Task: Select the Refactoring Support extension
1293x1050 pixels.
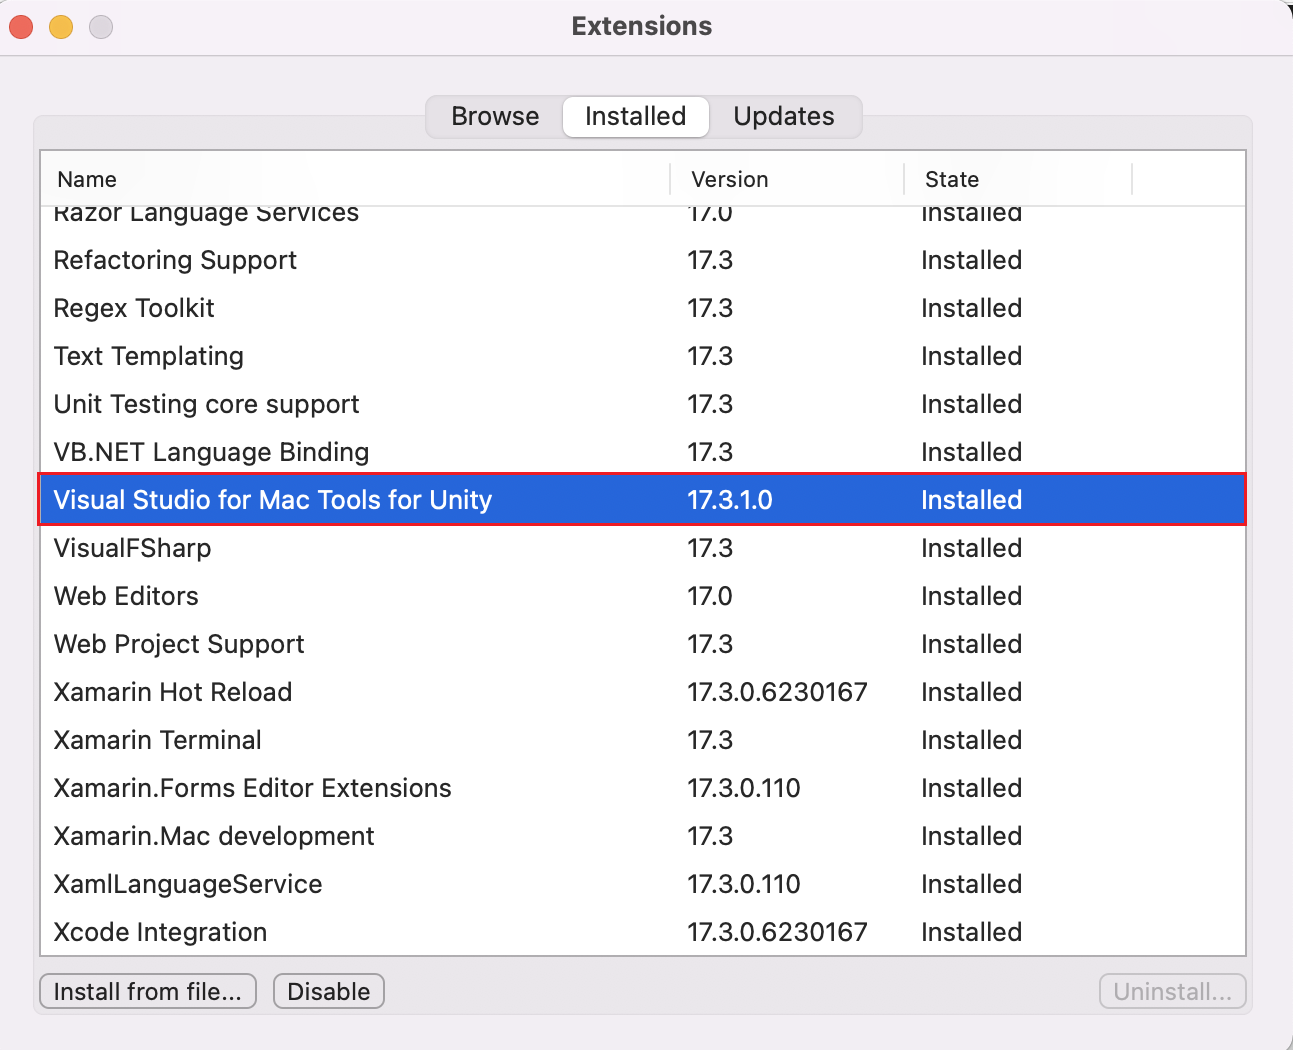Action: [x=175, y=260]
